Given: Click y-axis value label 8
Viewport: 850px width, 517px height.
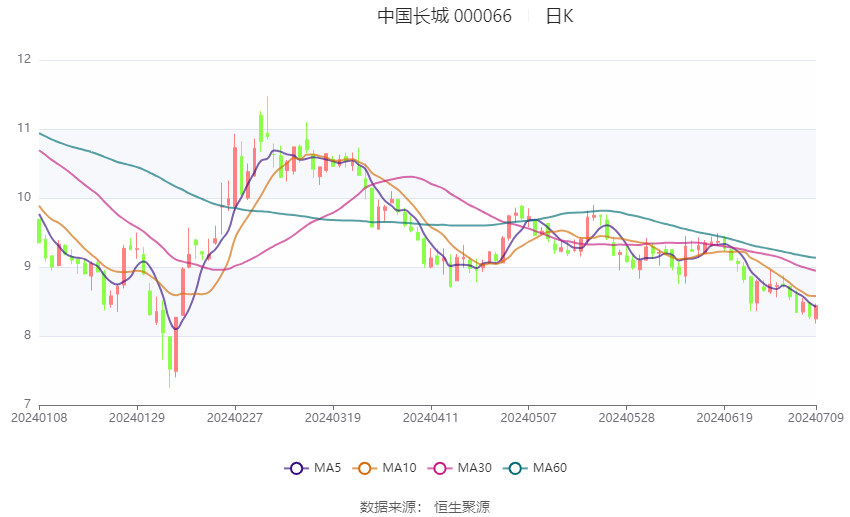Looking at the screenshot, I should pos(28,335).
